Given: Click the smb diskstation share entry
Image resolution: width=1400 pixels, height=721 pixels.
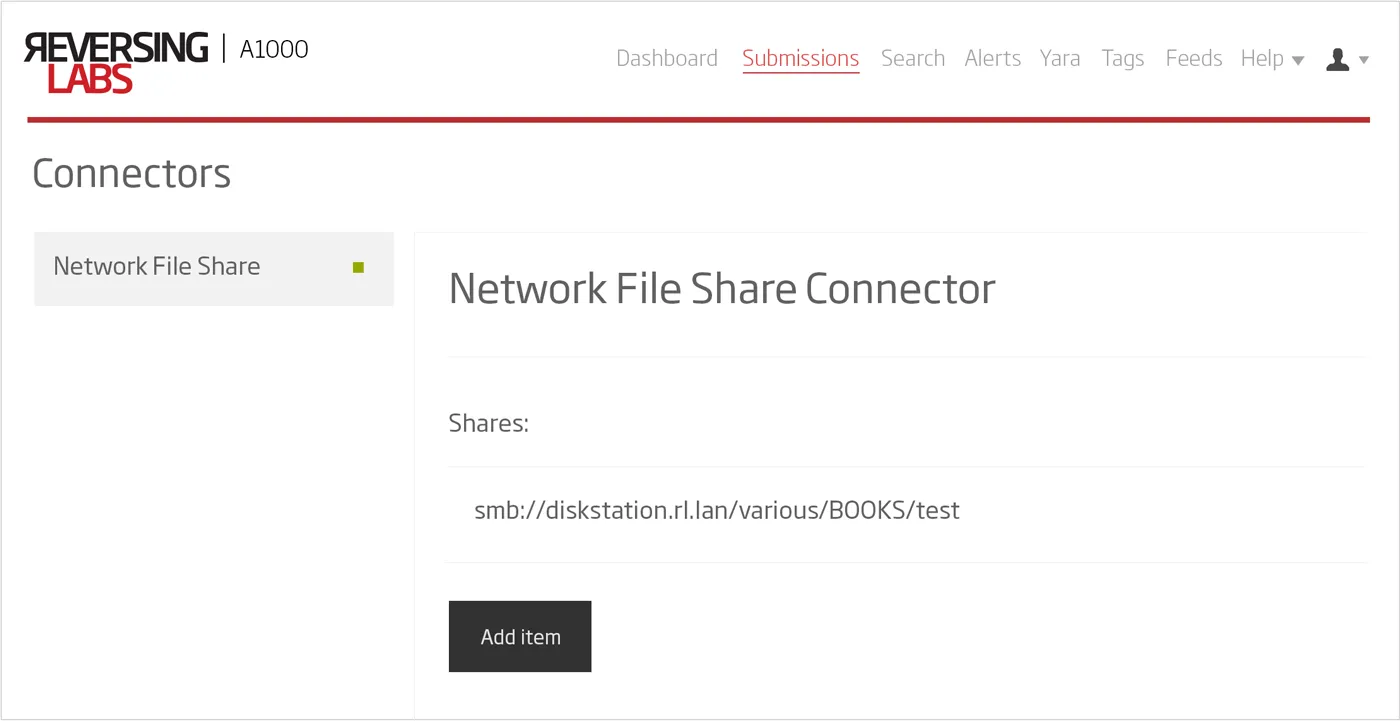Looking at the screenshot, I should point(716,510).
